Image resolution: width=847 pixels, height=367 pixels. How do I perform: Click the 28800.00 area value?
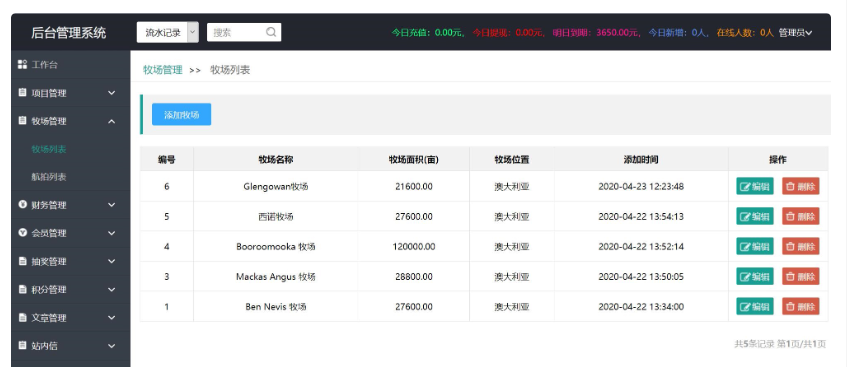point(414,277)
